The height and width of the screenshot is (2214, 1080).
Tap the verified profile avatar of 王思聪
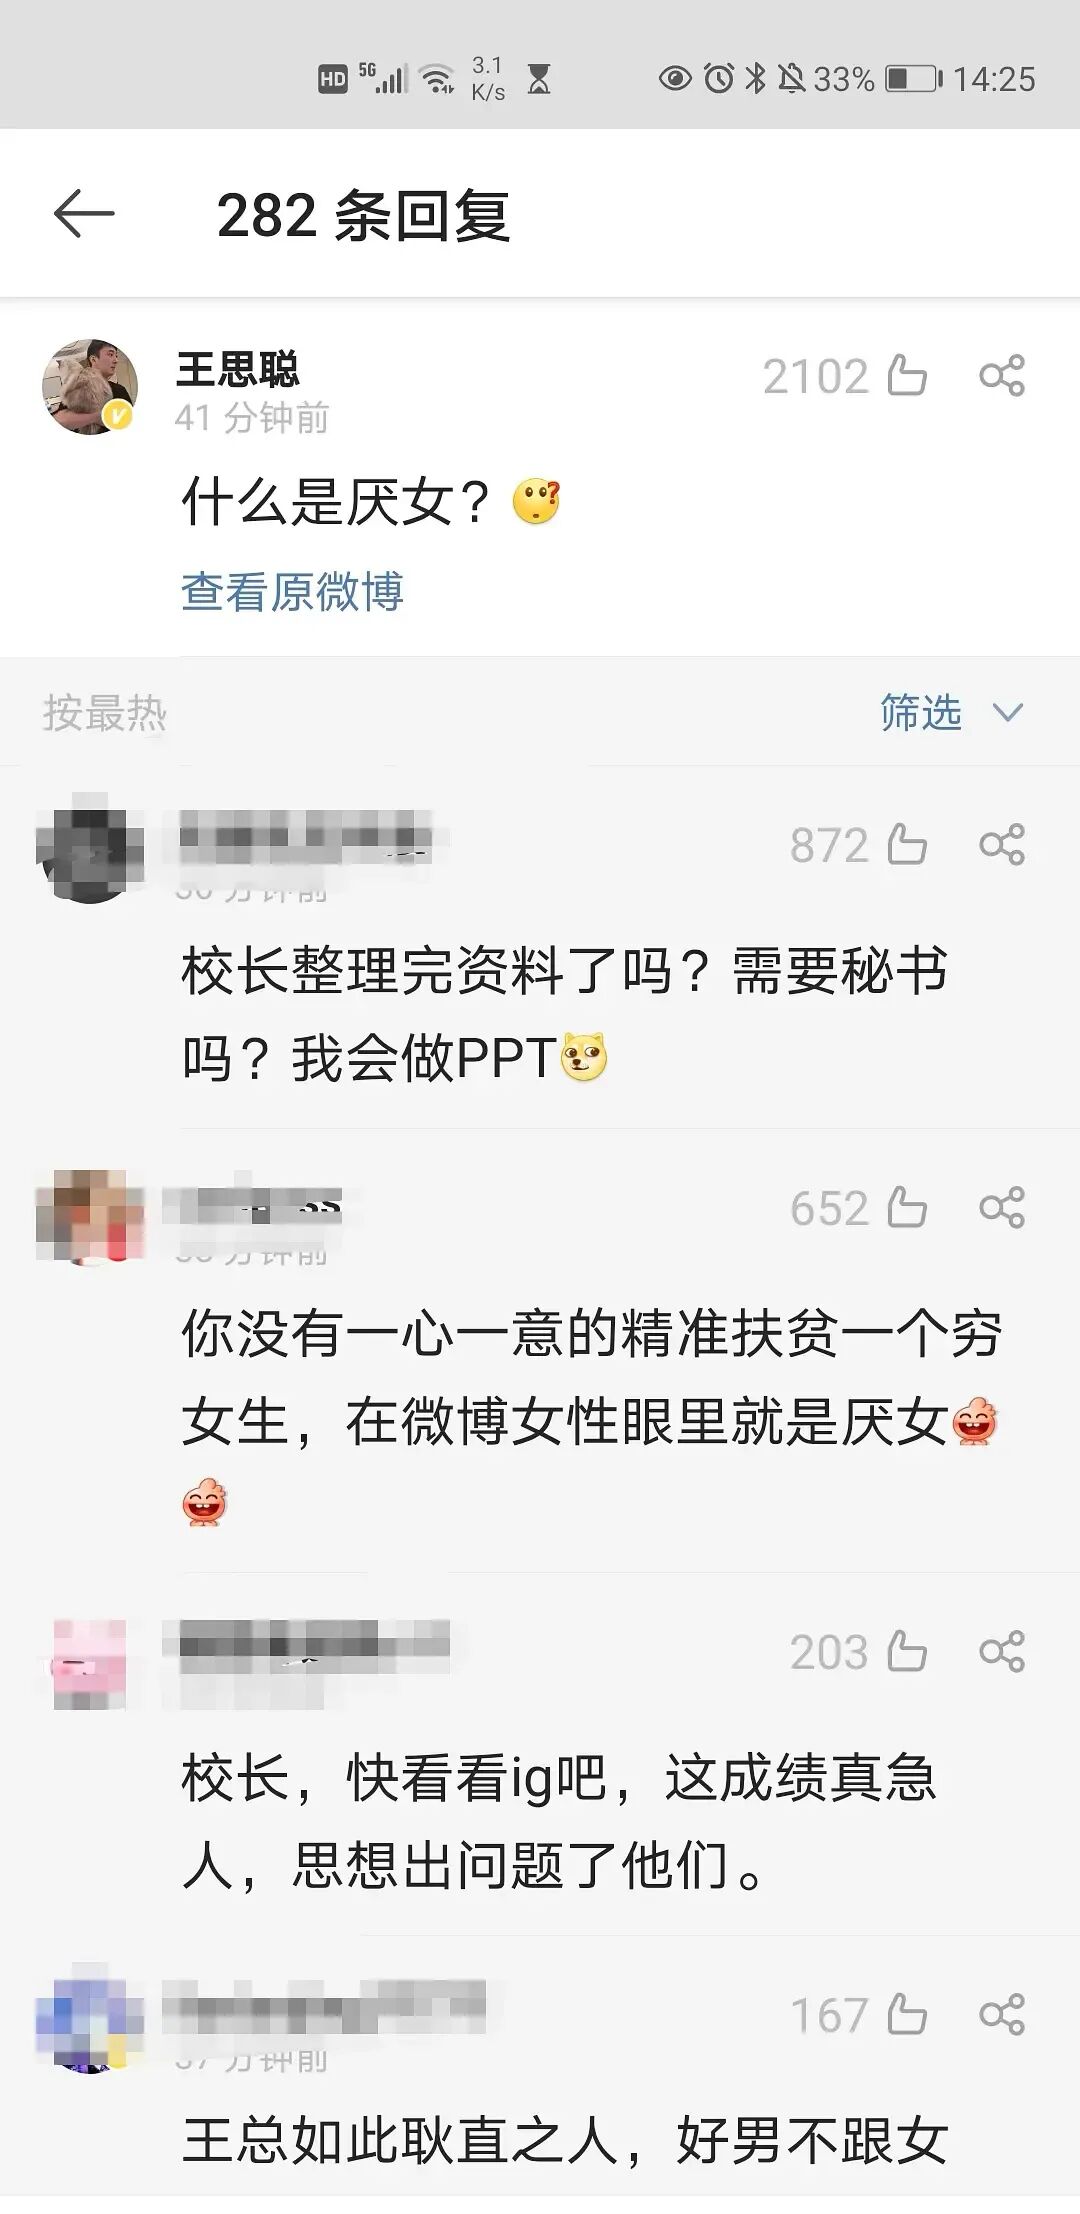click(x=90, y=386)
